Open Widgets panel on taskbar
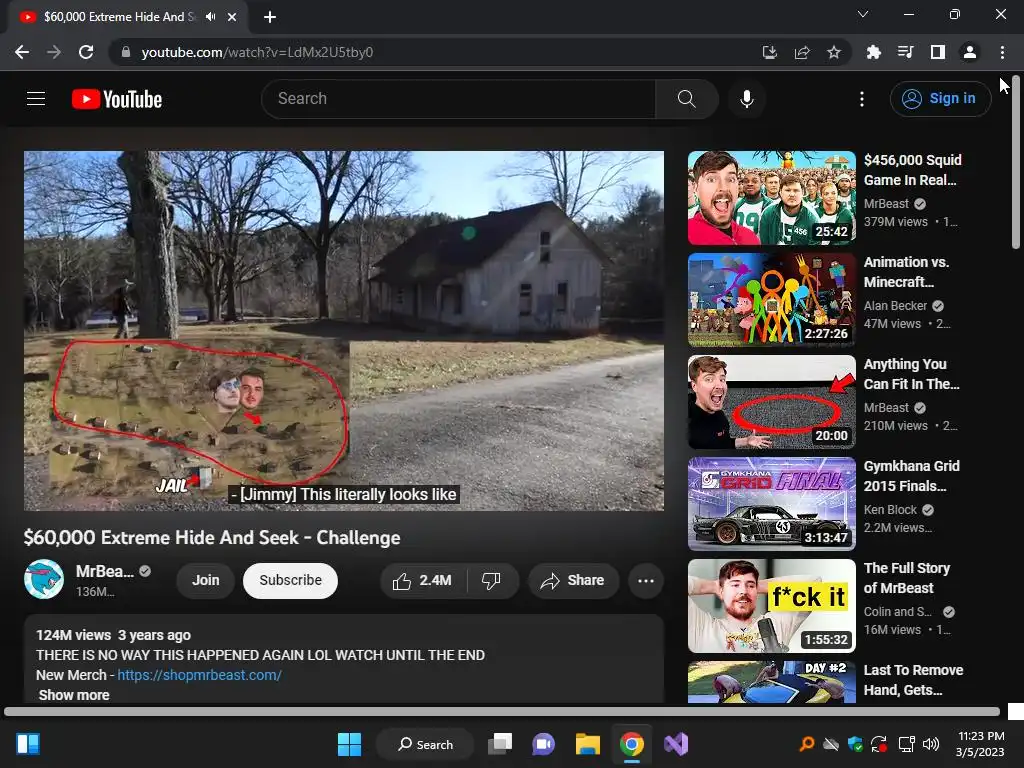 tap(28, 744)
